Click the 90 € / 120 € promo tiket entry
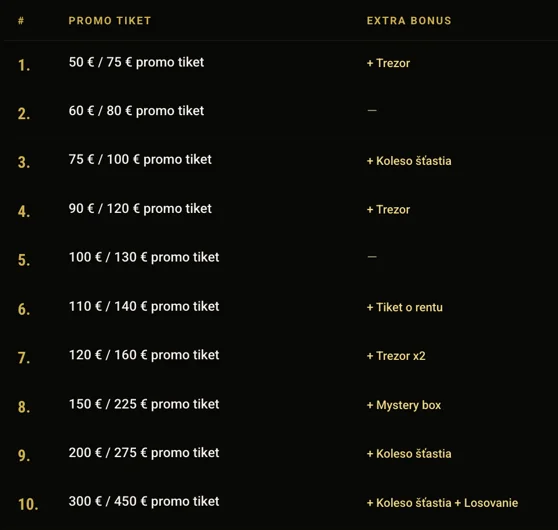 140,209
